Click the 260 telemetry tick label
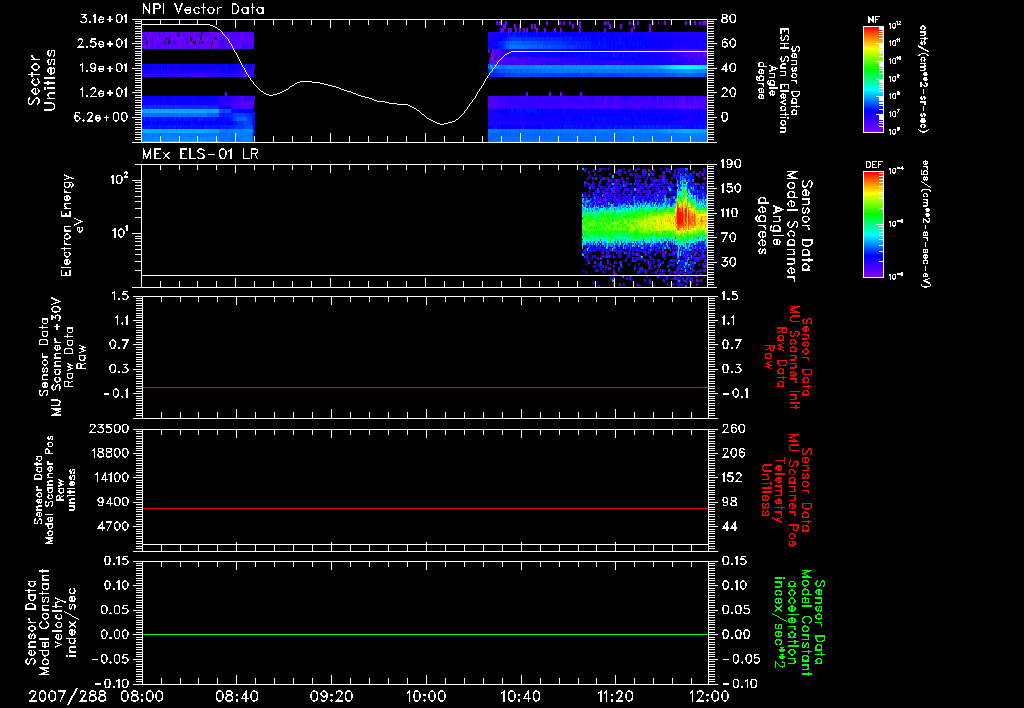The width and height of the screenshot is (1024, 708). point(732,429)
